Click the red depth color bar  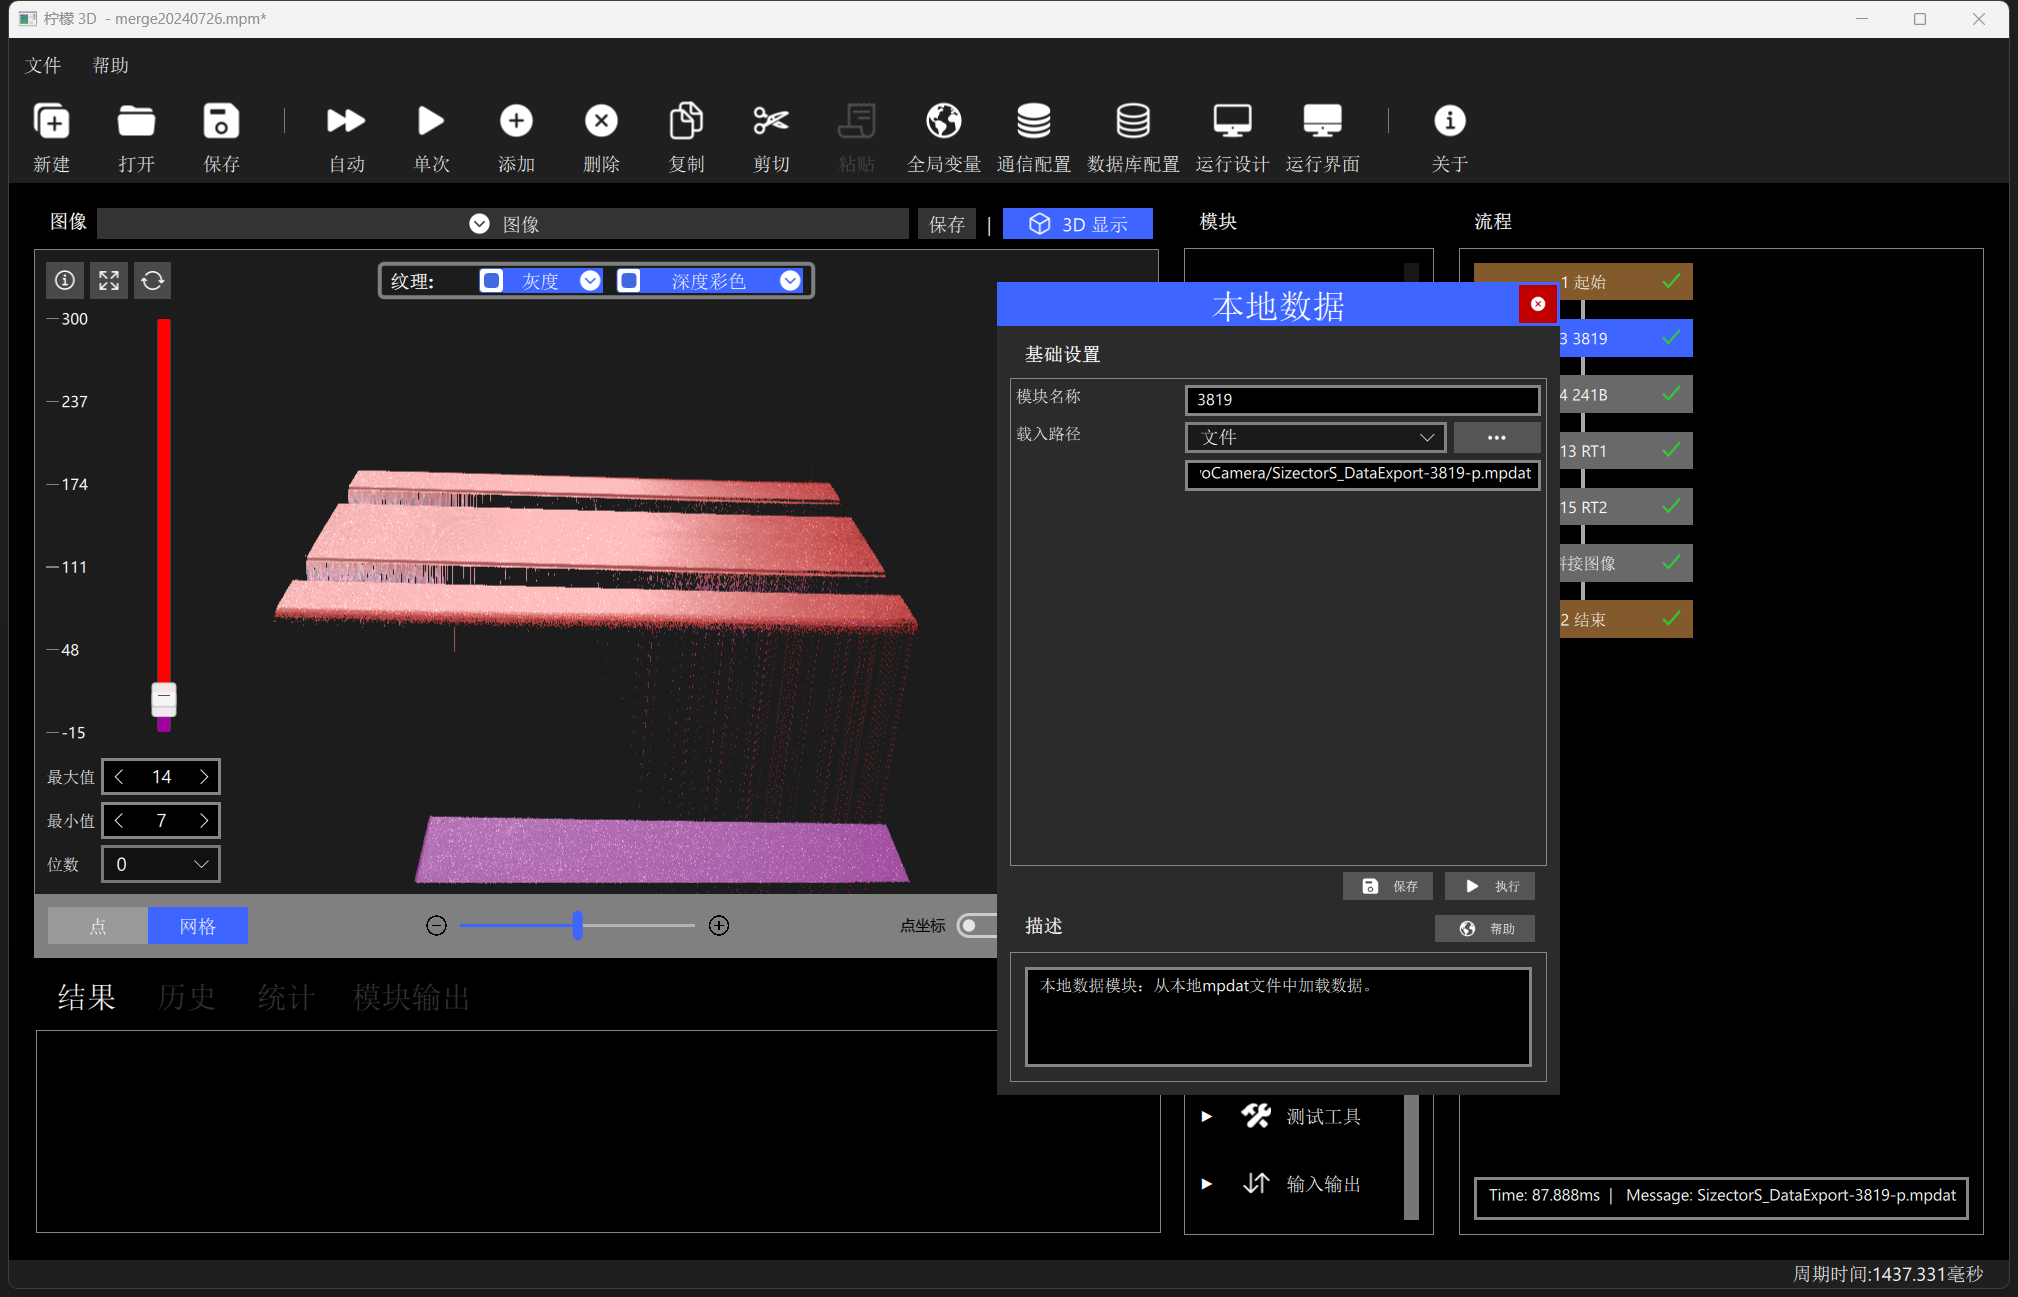click(164, 500)
